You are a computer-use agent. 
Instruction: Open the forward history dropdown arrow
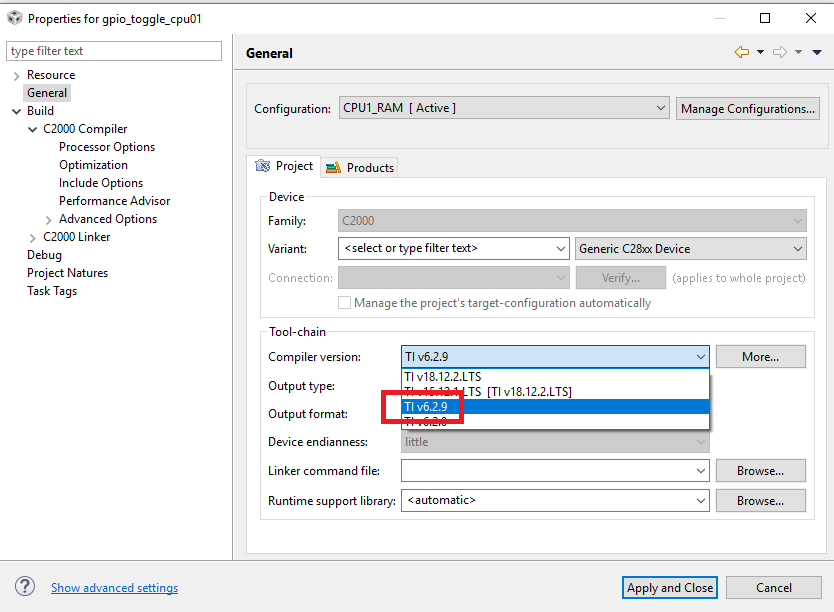[798, 52]
